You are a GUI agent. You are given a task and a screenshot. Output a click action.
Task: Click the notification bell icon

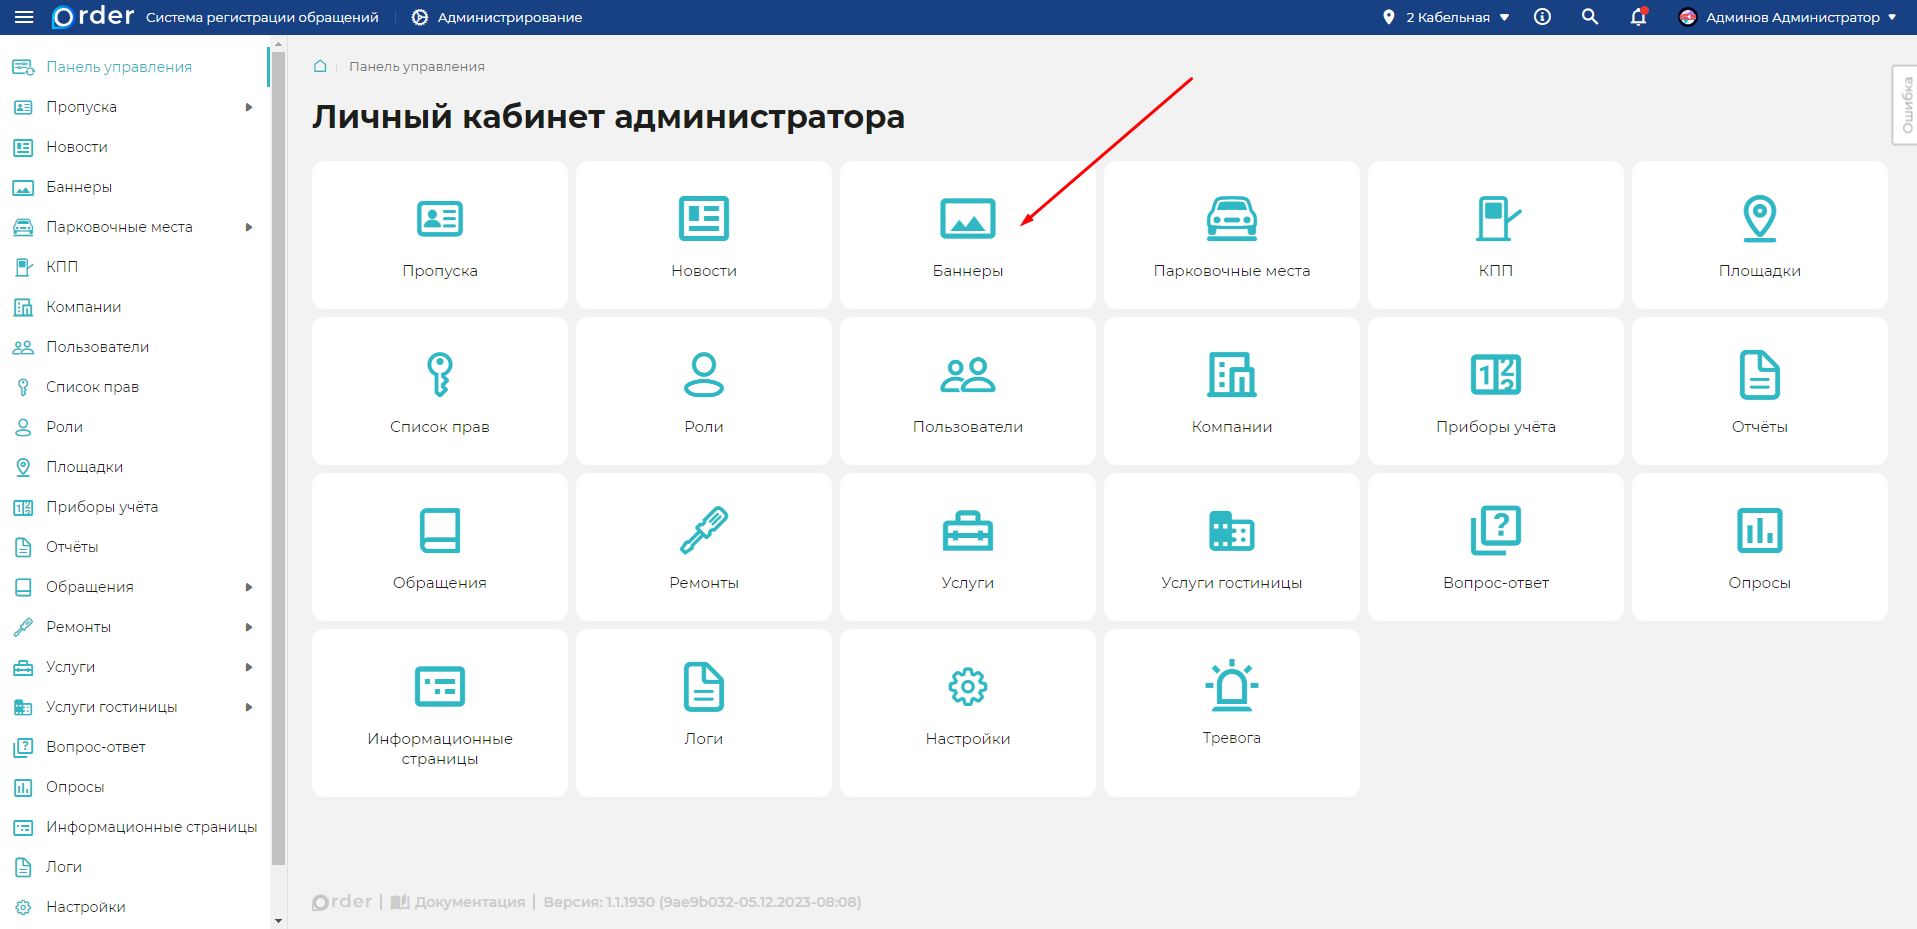click(1638, 17)
